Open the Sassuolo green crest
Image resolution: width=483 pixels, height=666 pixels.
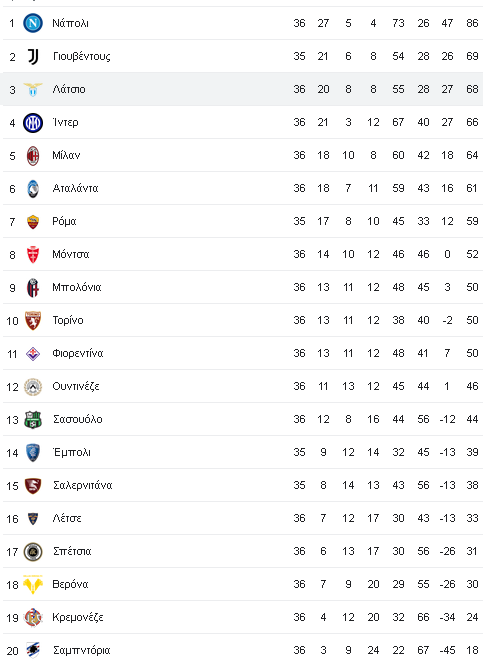point(33,420)
